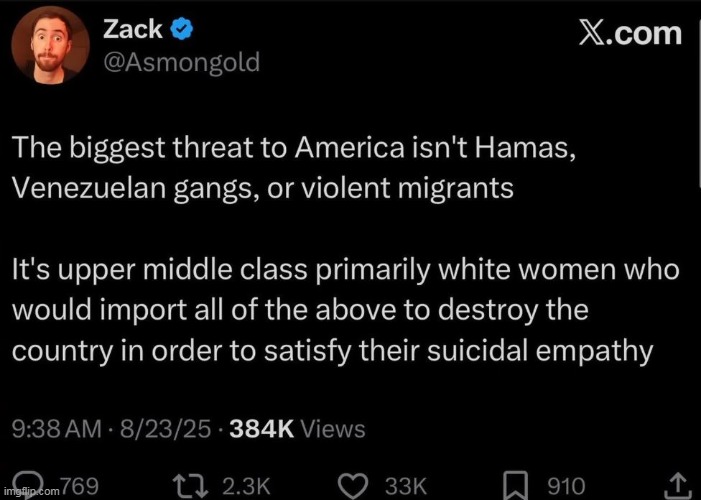View the 384K Views count
Viewport: 701px width, 500px height.
click(x=297, y=429)
